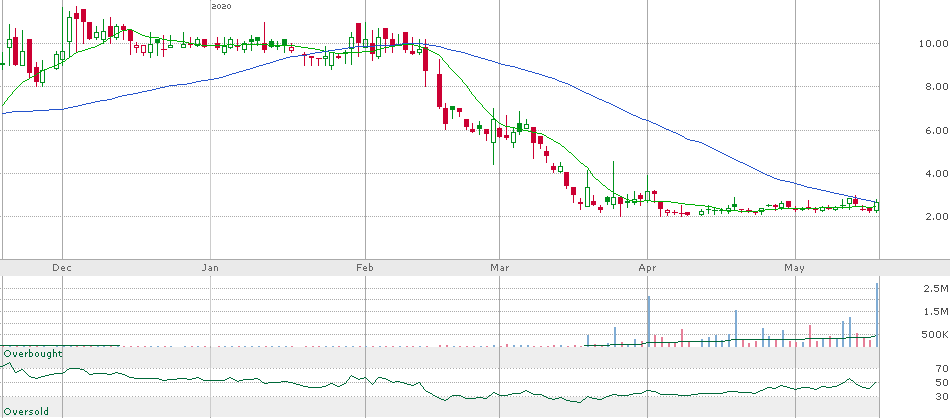Click the 70 RSI axis label
The height and width of the screenshot is (418, 950).
pyautogui.click(x=941, y=368)
